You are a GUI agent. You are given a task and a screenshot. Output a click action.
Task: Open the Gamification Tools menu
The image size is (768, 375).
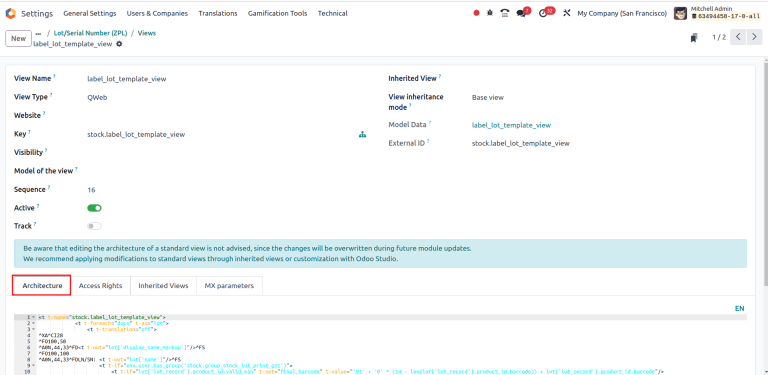coord(278,13)
